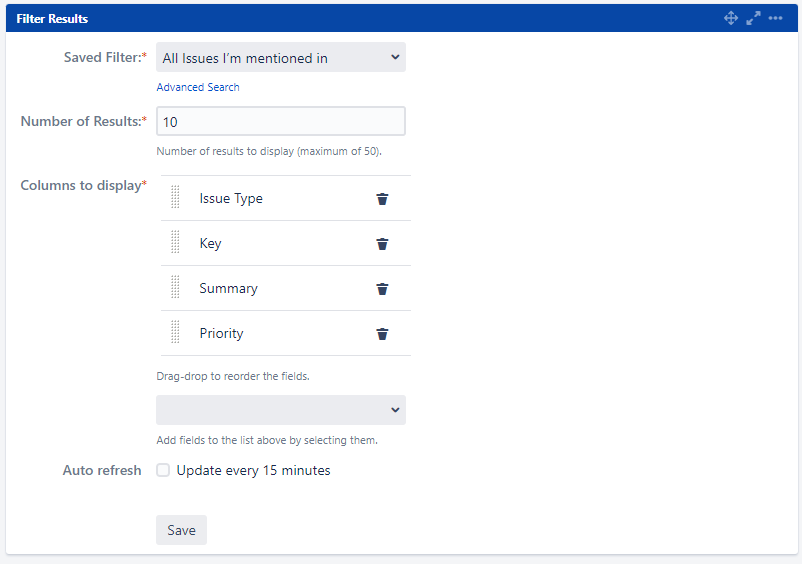Image resolution: width=802 pixels, height=564 pixels.
Task: Remove the Priority column via trash icon
Action: click(382, 333)
